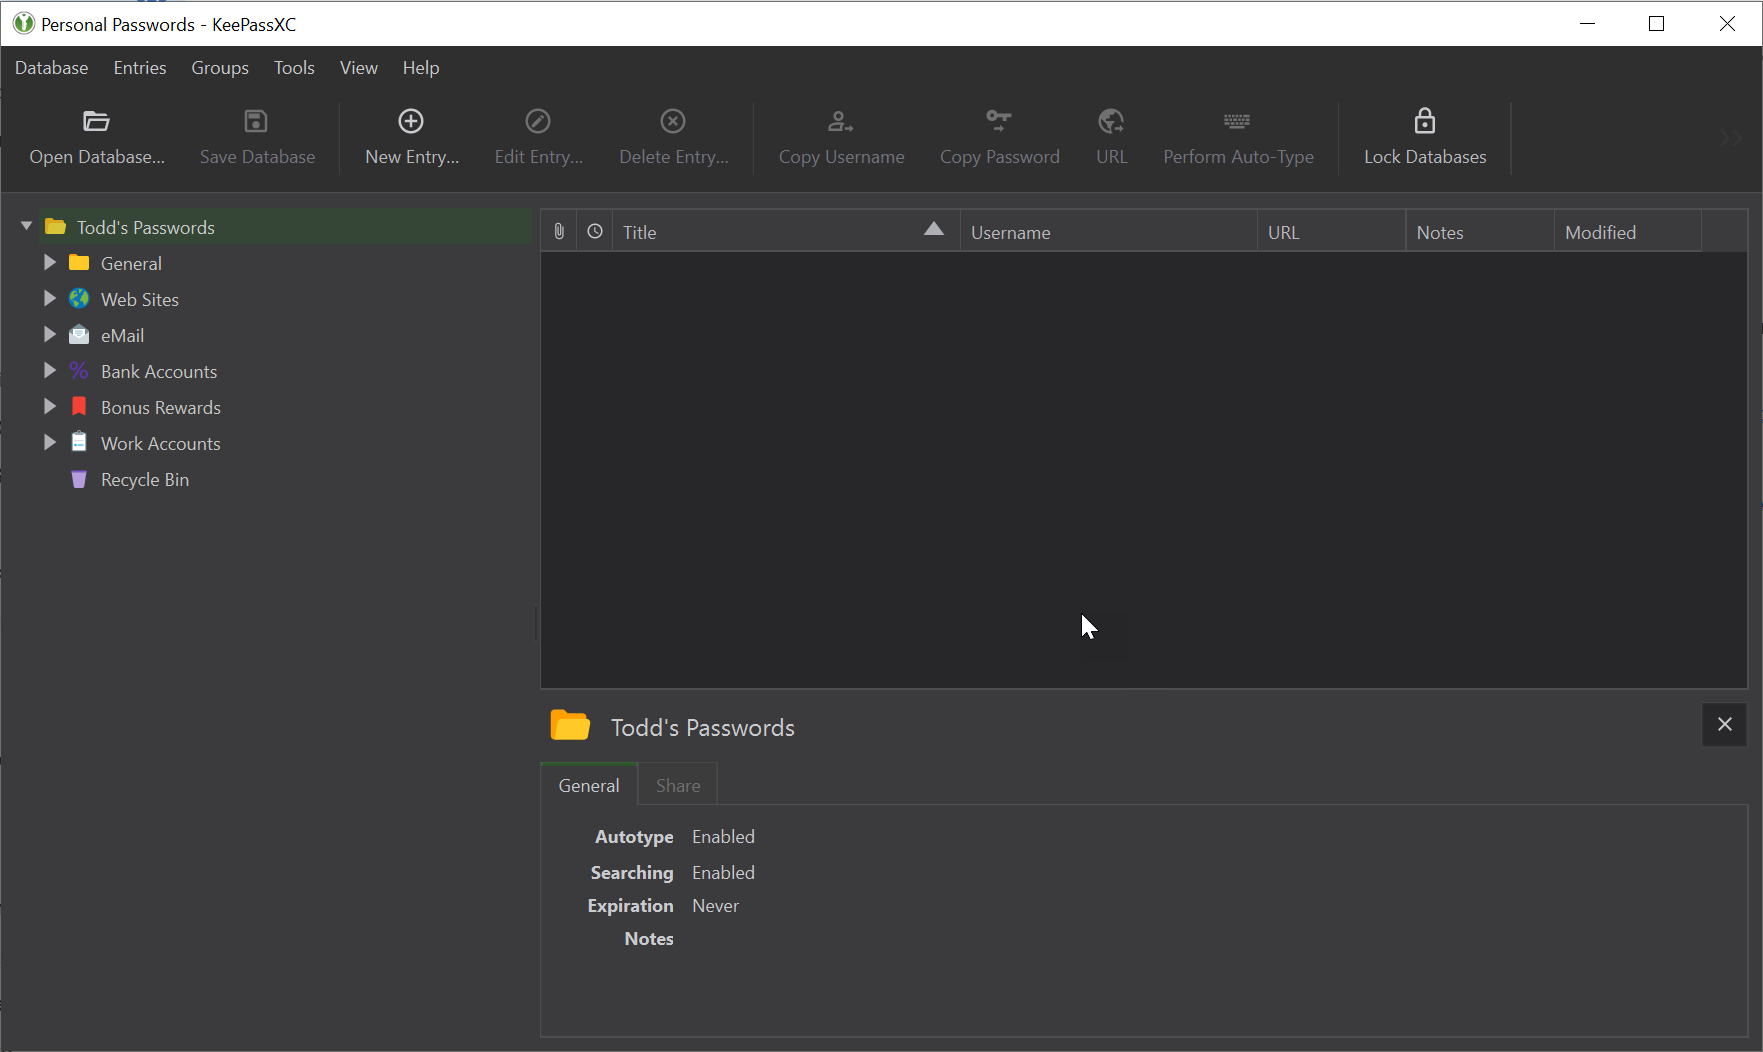This screenshot has width=1763, height=1052.
Task: Select the Web Sites group label
Action: point(140,300)
